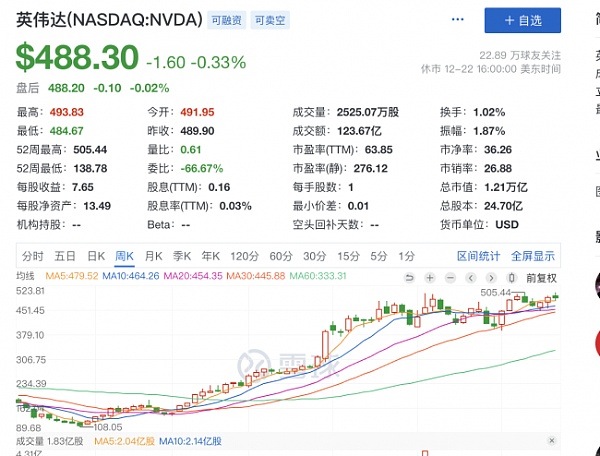Image resolution: width=600 pixels, height=456 pixels.
Task: Add NVDA via the 自选 button
Action: (522, 20)
